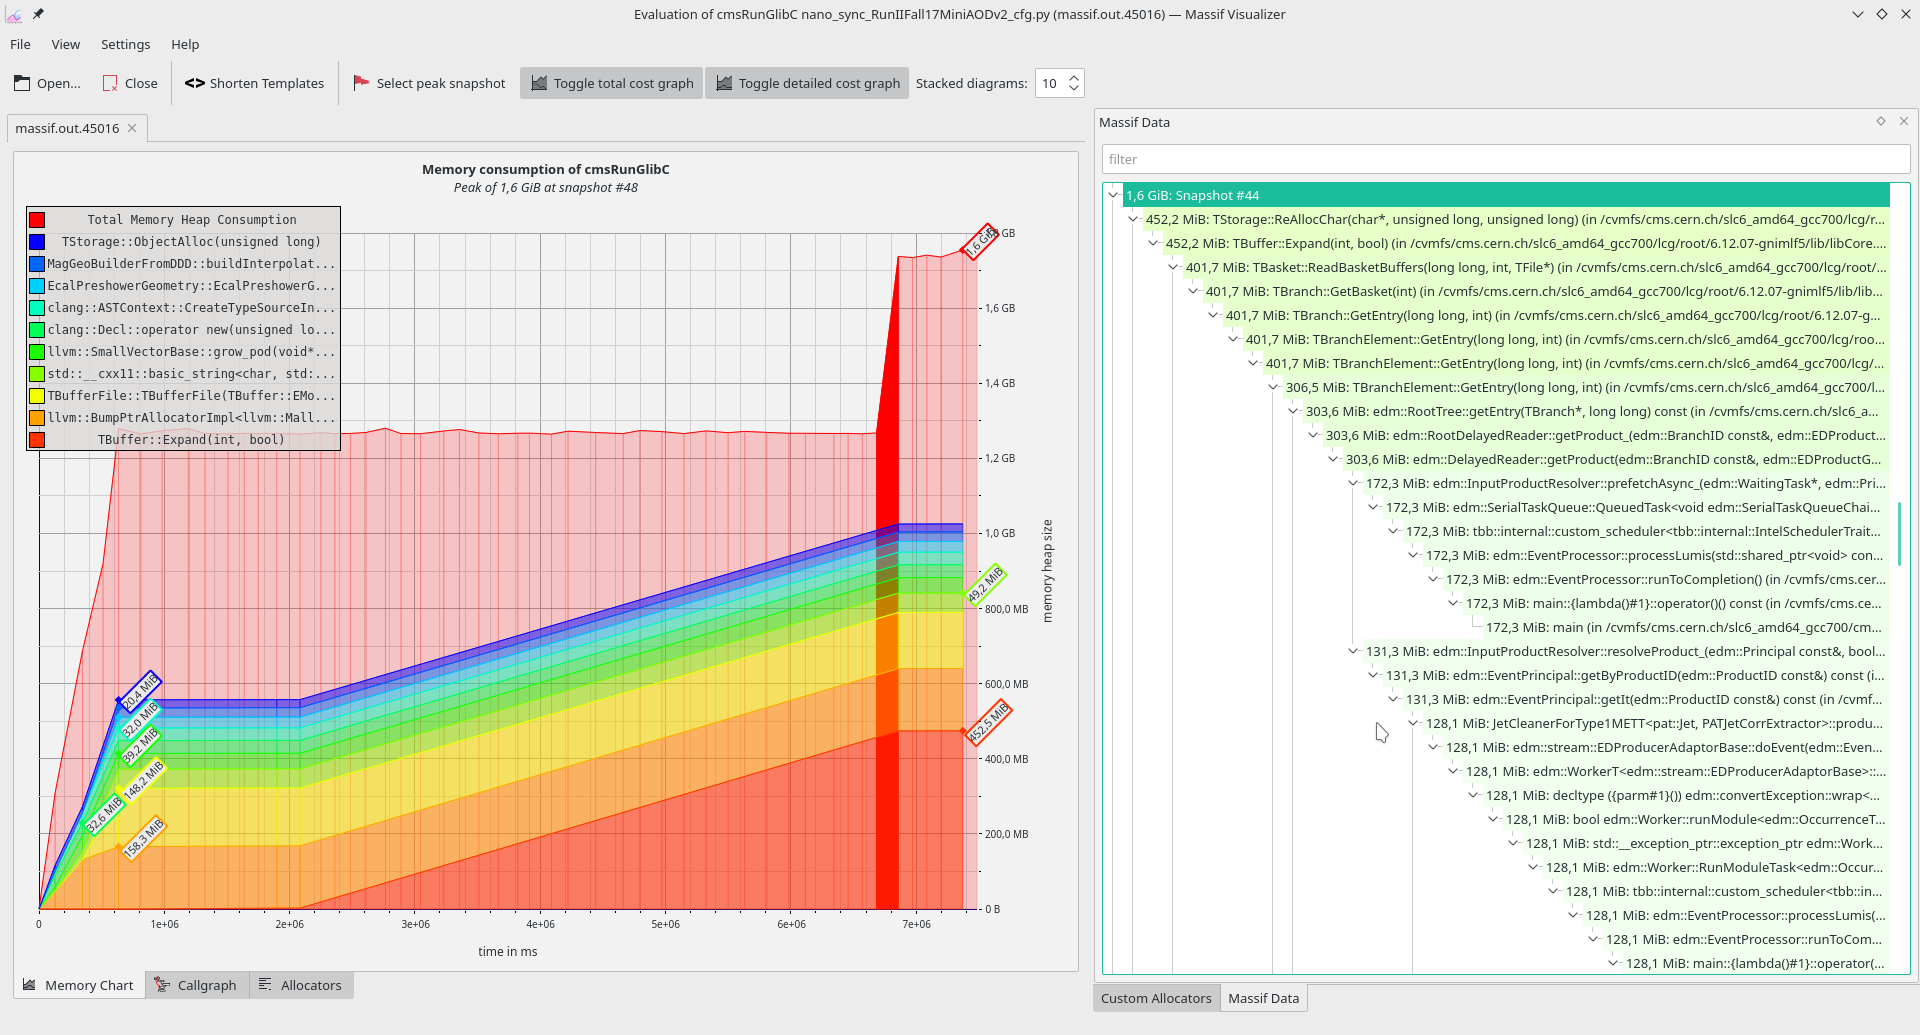Screen dimensions: 1920x1035
Task: Click the Open file icon
Action: (x=22, y=83)
